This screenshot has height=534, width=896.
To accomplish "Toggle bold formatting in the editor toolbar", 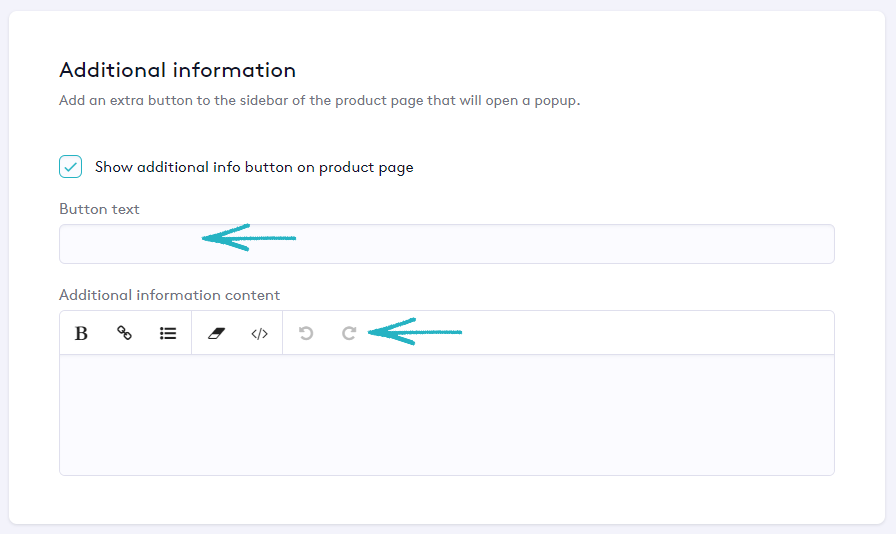I will coord(82,333).
